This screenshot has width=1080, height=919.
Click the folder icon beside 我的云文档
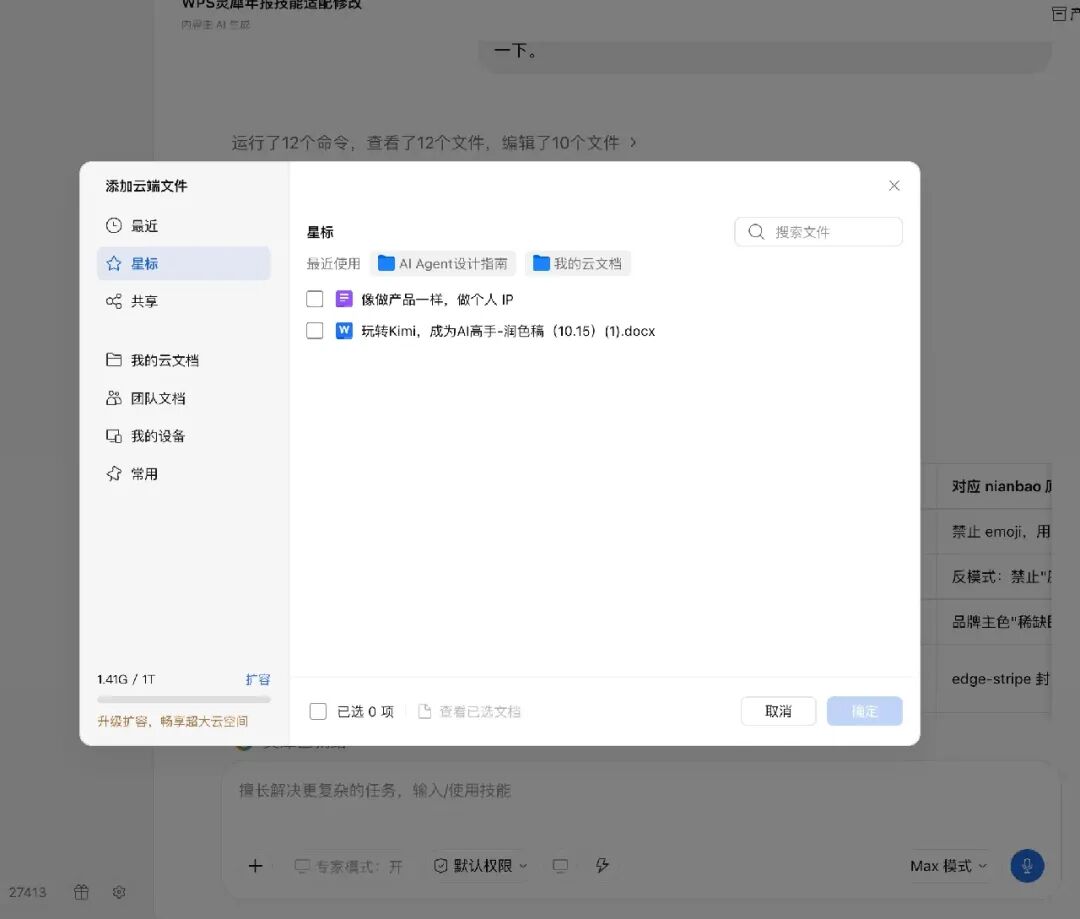[x=114, y=360]
